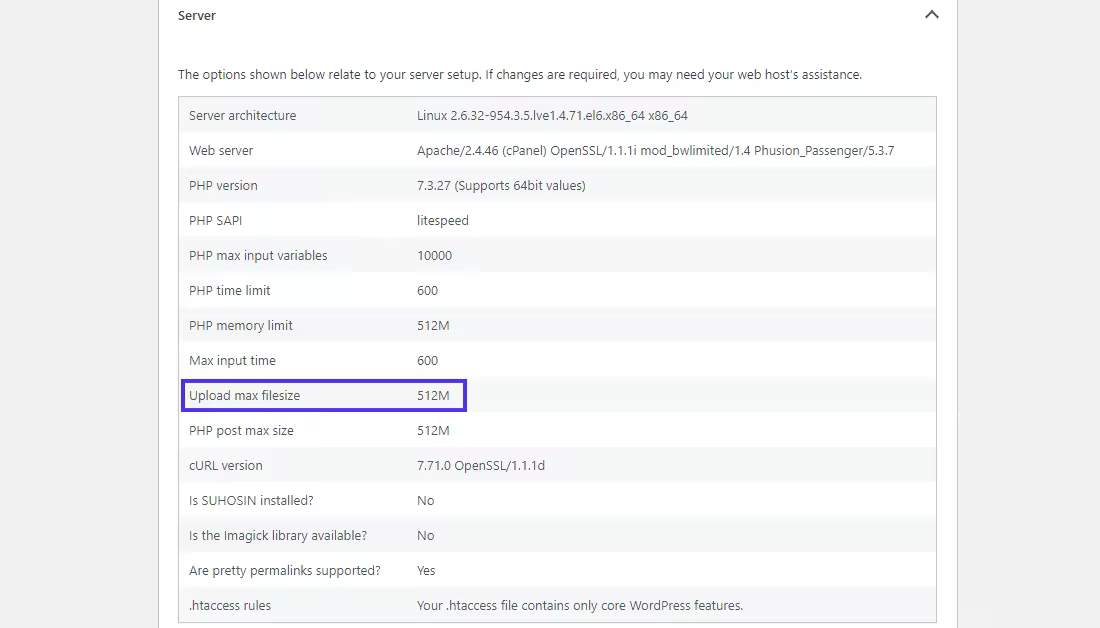The height and width of the screenshot is (628, 1100).
Task: Click the Imagick library No value
Action: click(x=425, y=536)
